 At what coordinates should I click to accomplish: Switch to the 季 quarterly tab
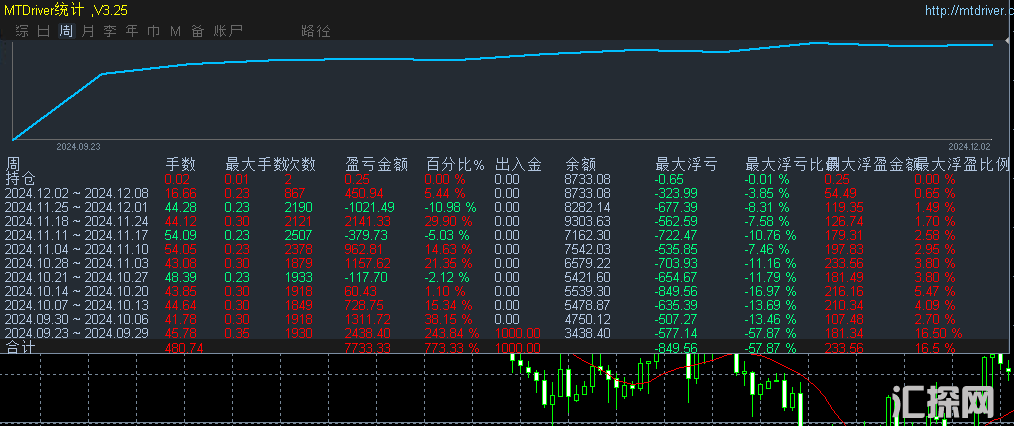point(110,31)
